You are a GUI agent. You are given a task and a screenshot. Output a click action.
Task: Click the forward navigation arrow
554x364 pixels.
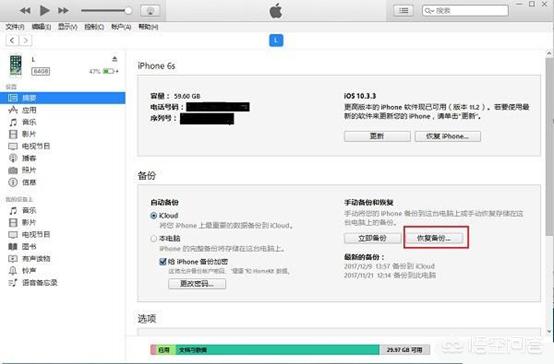click(x=25, y=40)
